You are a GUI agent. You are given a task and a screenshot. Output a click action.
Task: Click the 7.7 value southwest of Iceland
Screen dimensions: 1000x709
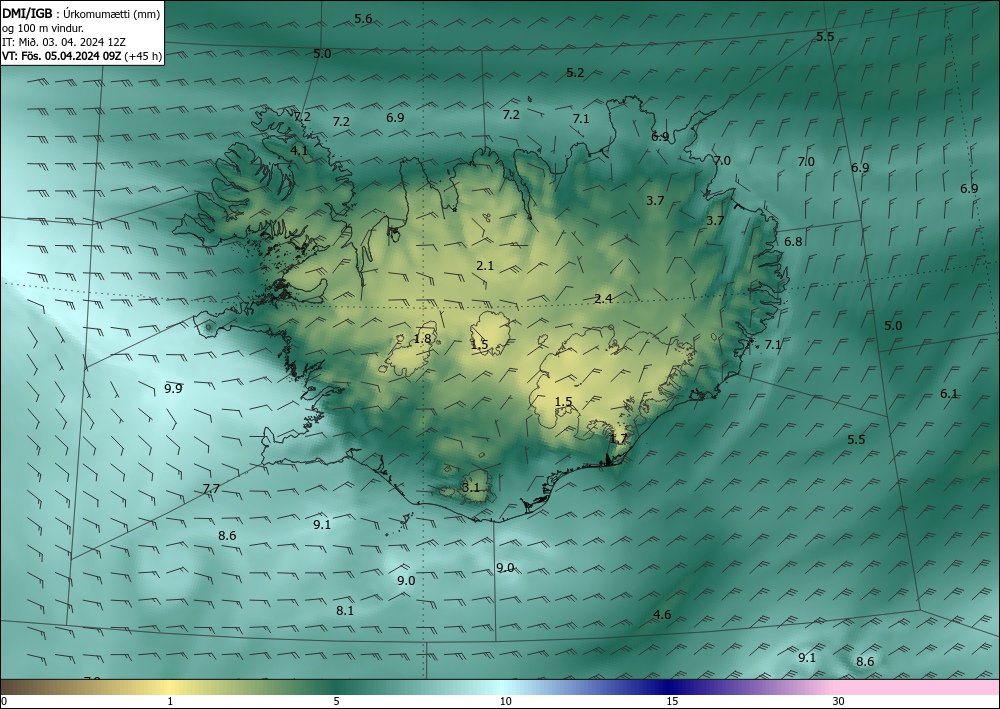(211, 488)
